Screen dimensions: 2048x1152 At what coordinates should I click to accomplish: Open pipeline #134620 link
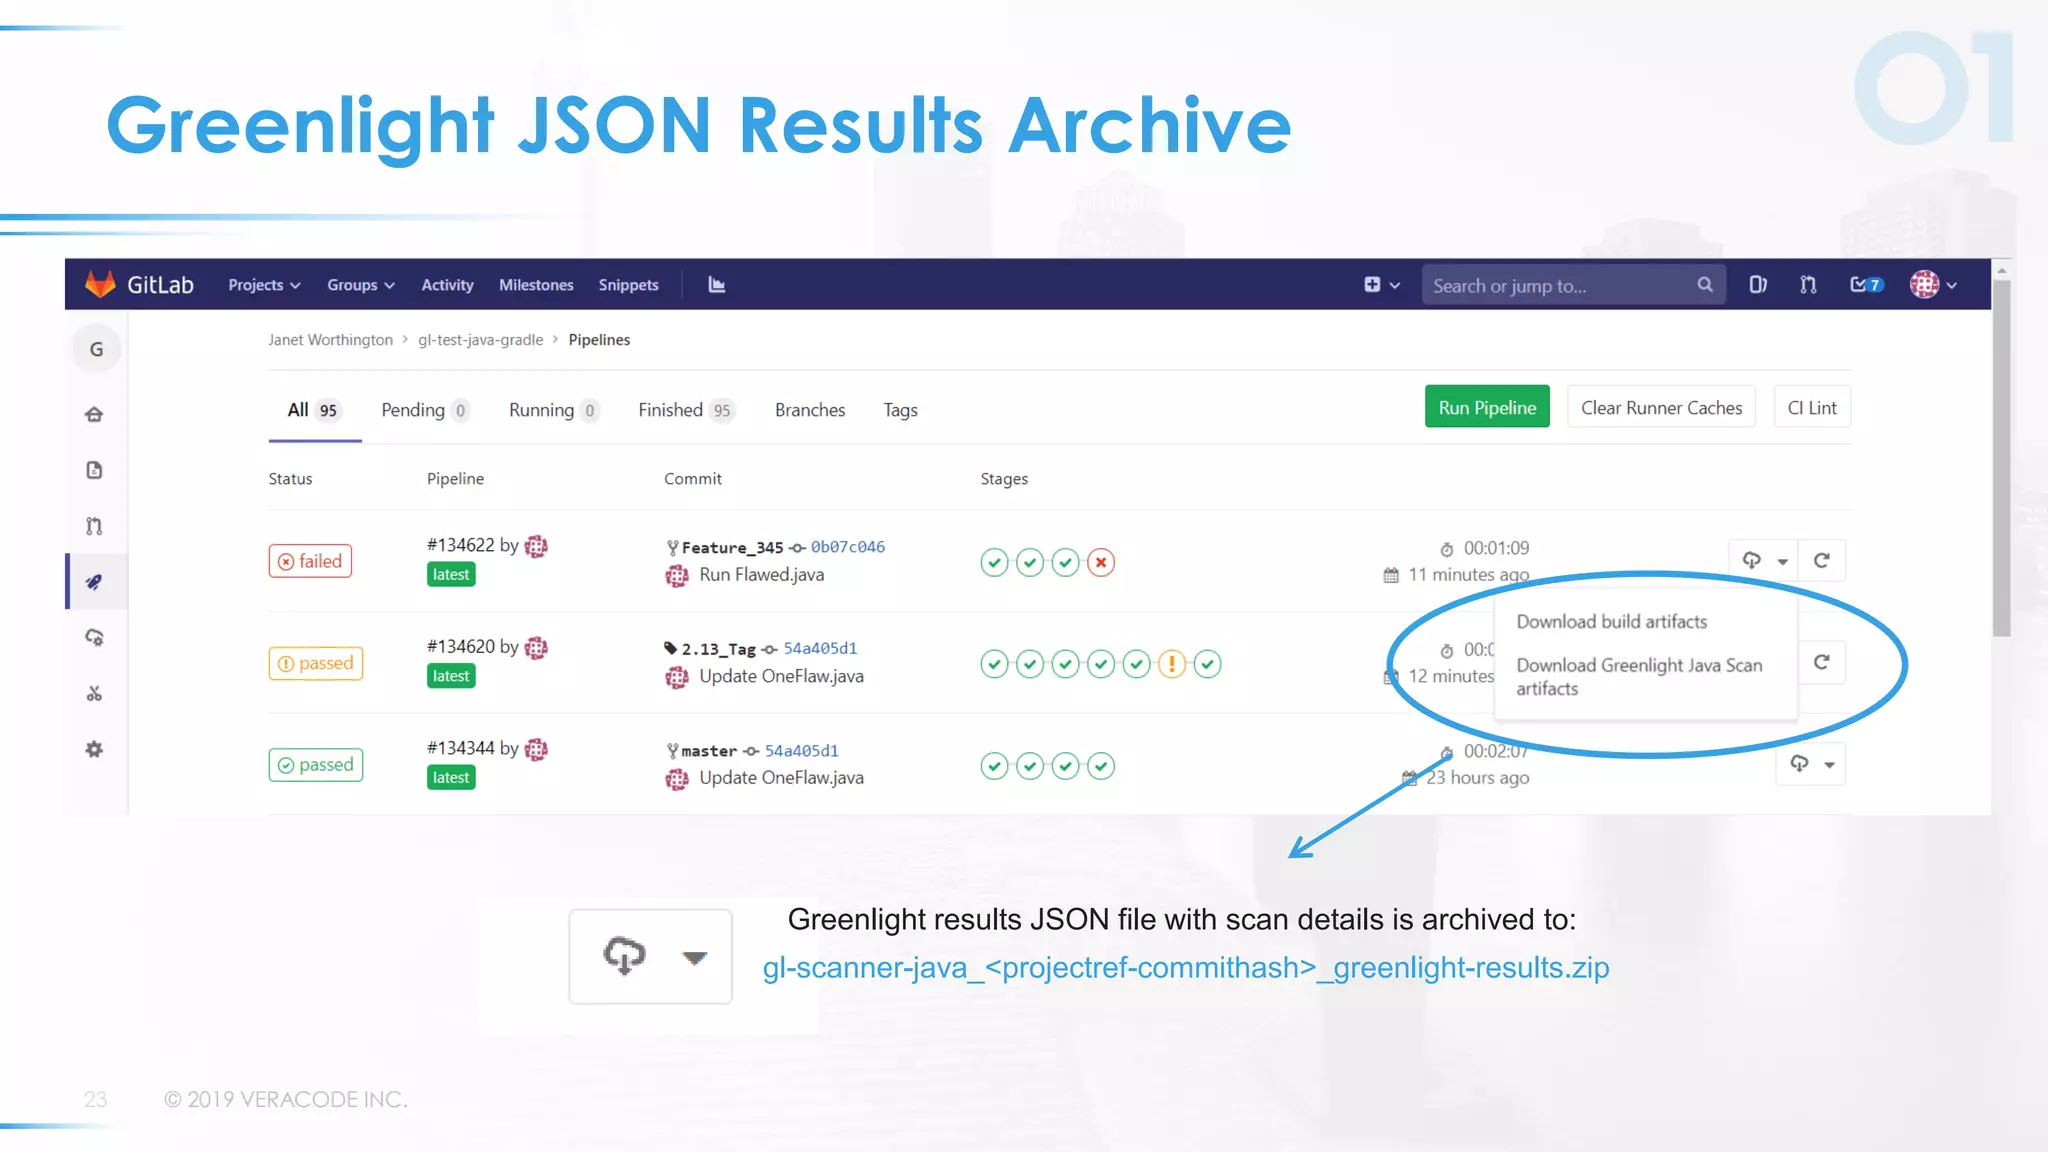[460, 647]
